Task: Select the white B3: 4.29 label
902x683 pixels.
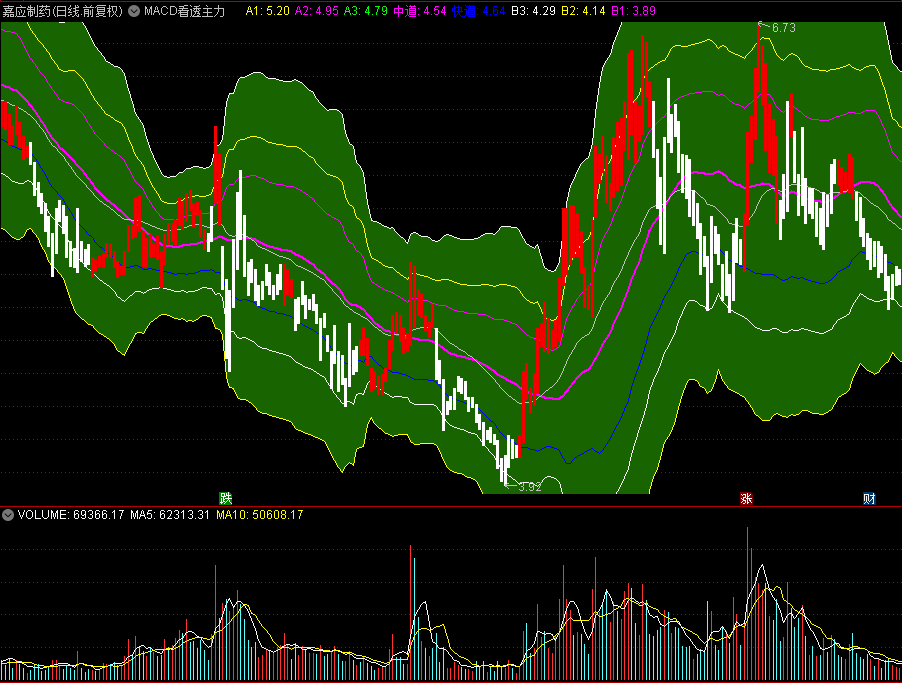Action: [532, 11]
